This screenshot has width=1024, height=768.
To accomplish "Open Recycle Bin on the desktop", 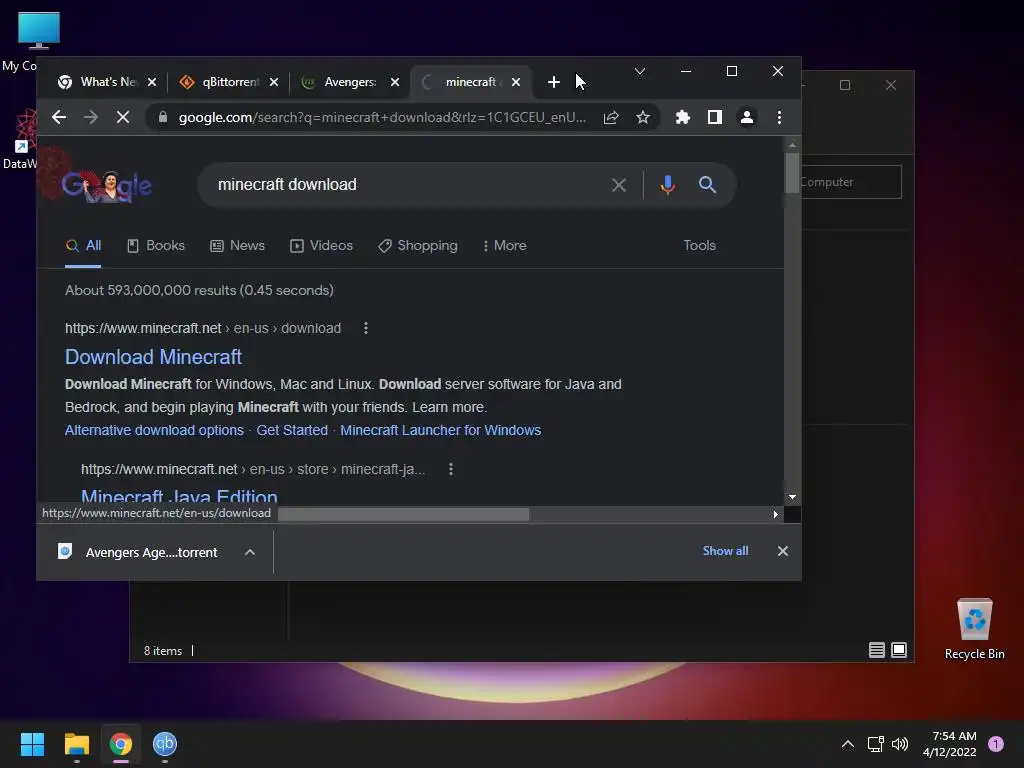I will click(x=974, y=629).
